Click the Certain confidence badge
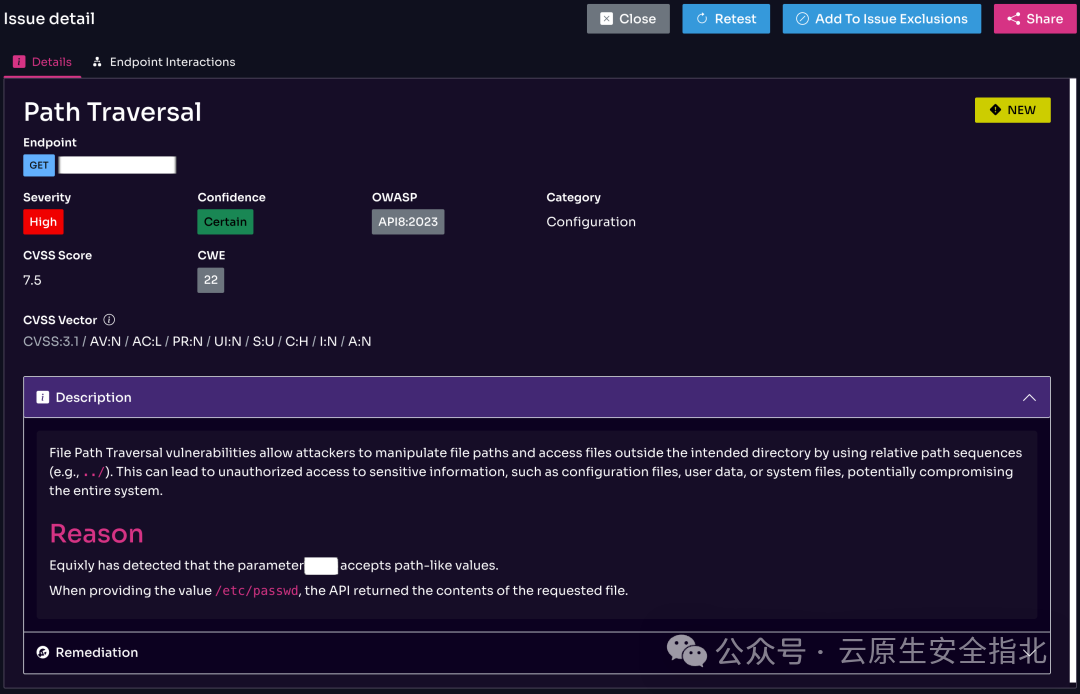 coord(225,222)
